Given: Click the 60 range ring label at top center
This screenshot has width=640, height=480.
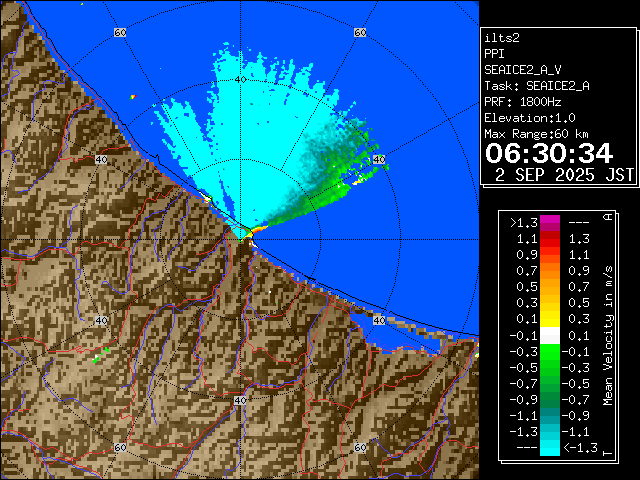Looking at the screenshot, I should (x=359, y=33).
